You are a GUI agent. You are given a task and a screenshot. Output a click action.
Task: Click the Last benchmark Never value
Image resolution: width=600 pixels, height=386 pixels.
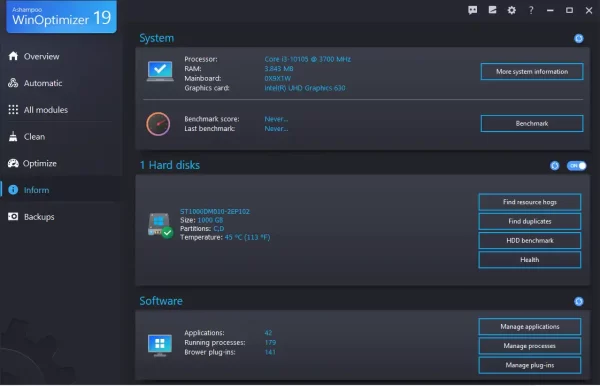pos(276,129)
